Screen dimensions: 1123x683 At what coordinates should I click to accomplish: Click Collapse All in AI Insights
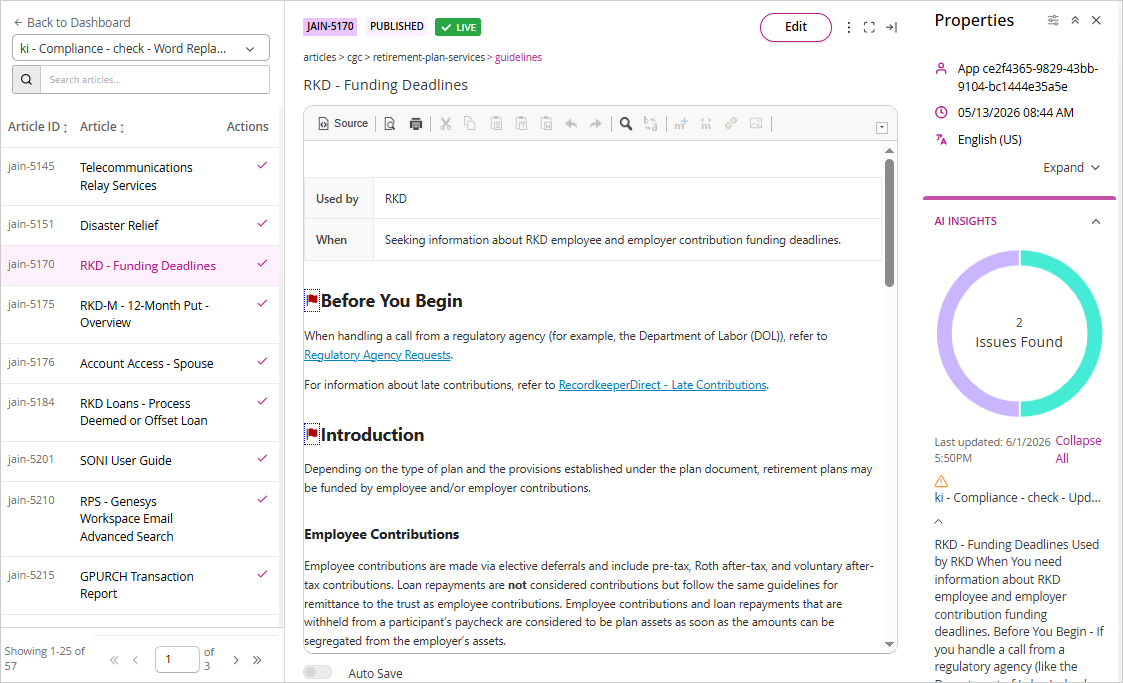1078,450
